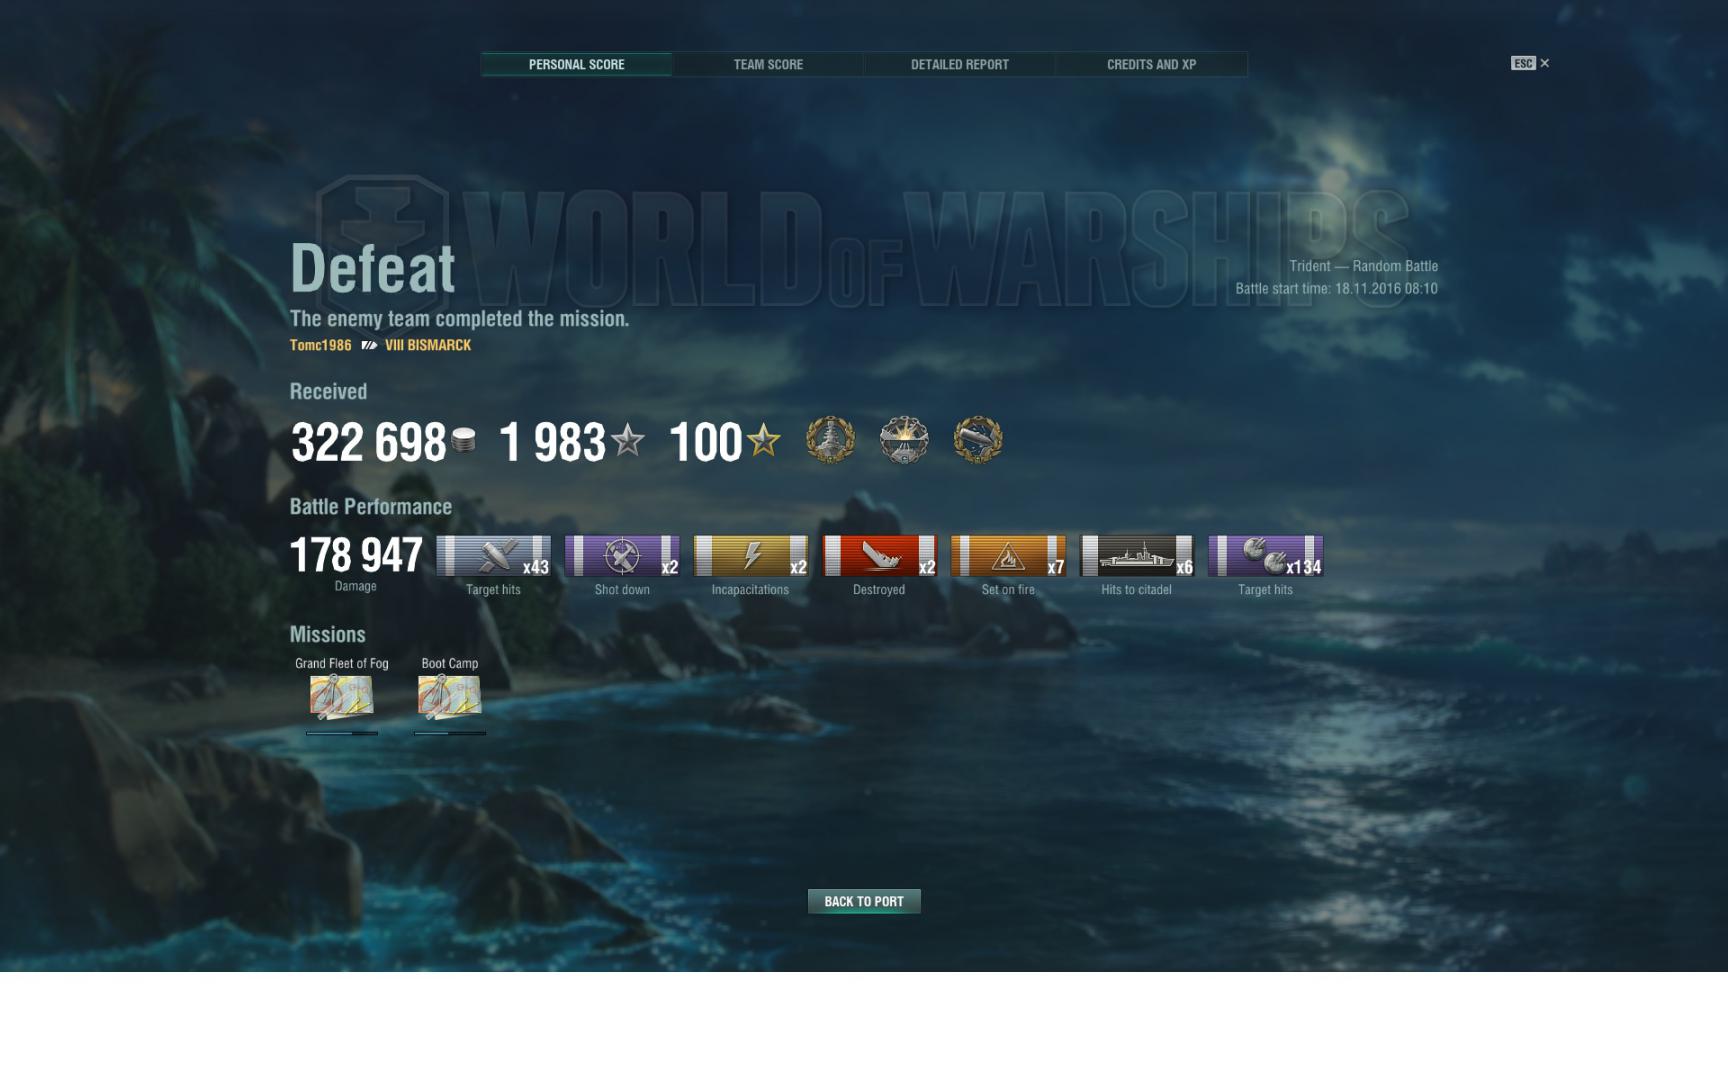Open the Team Score tab
1728x1080 pixels.
coord(768,64)
